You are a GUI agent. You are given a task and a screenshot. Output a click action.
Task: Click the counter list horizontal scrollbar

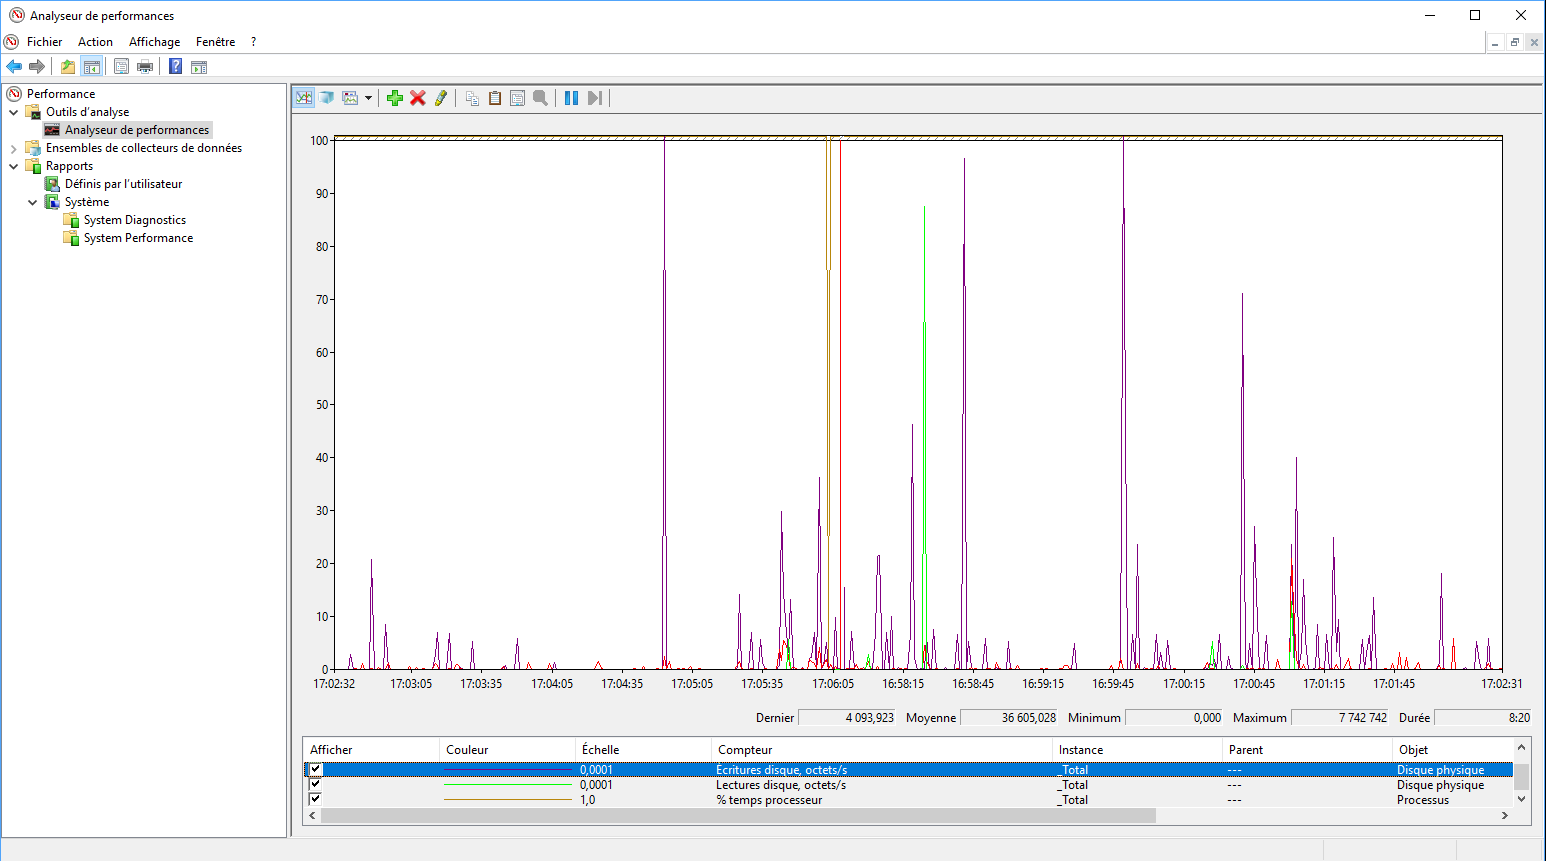(738, 816)
